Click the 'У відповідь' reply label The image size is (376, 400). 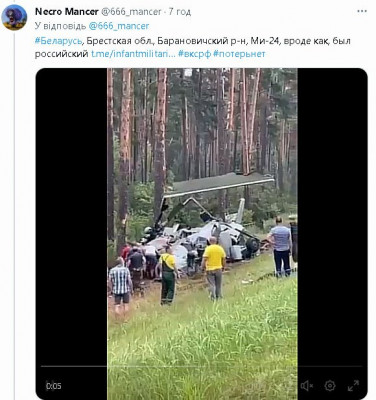60,26
